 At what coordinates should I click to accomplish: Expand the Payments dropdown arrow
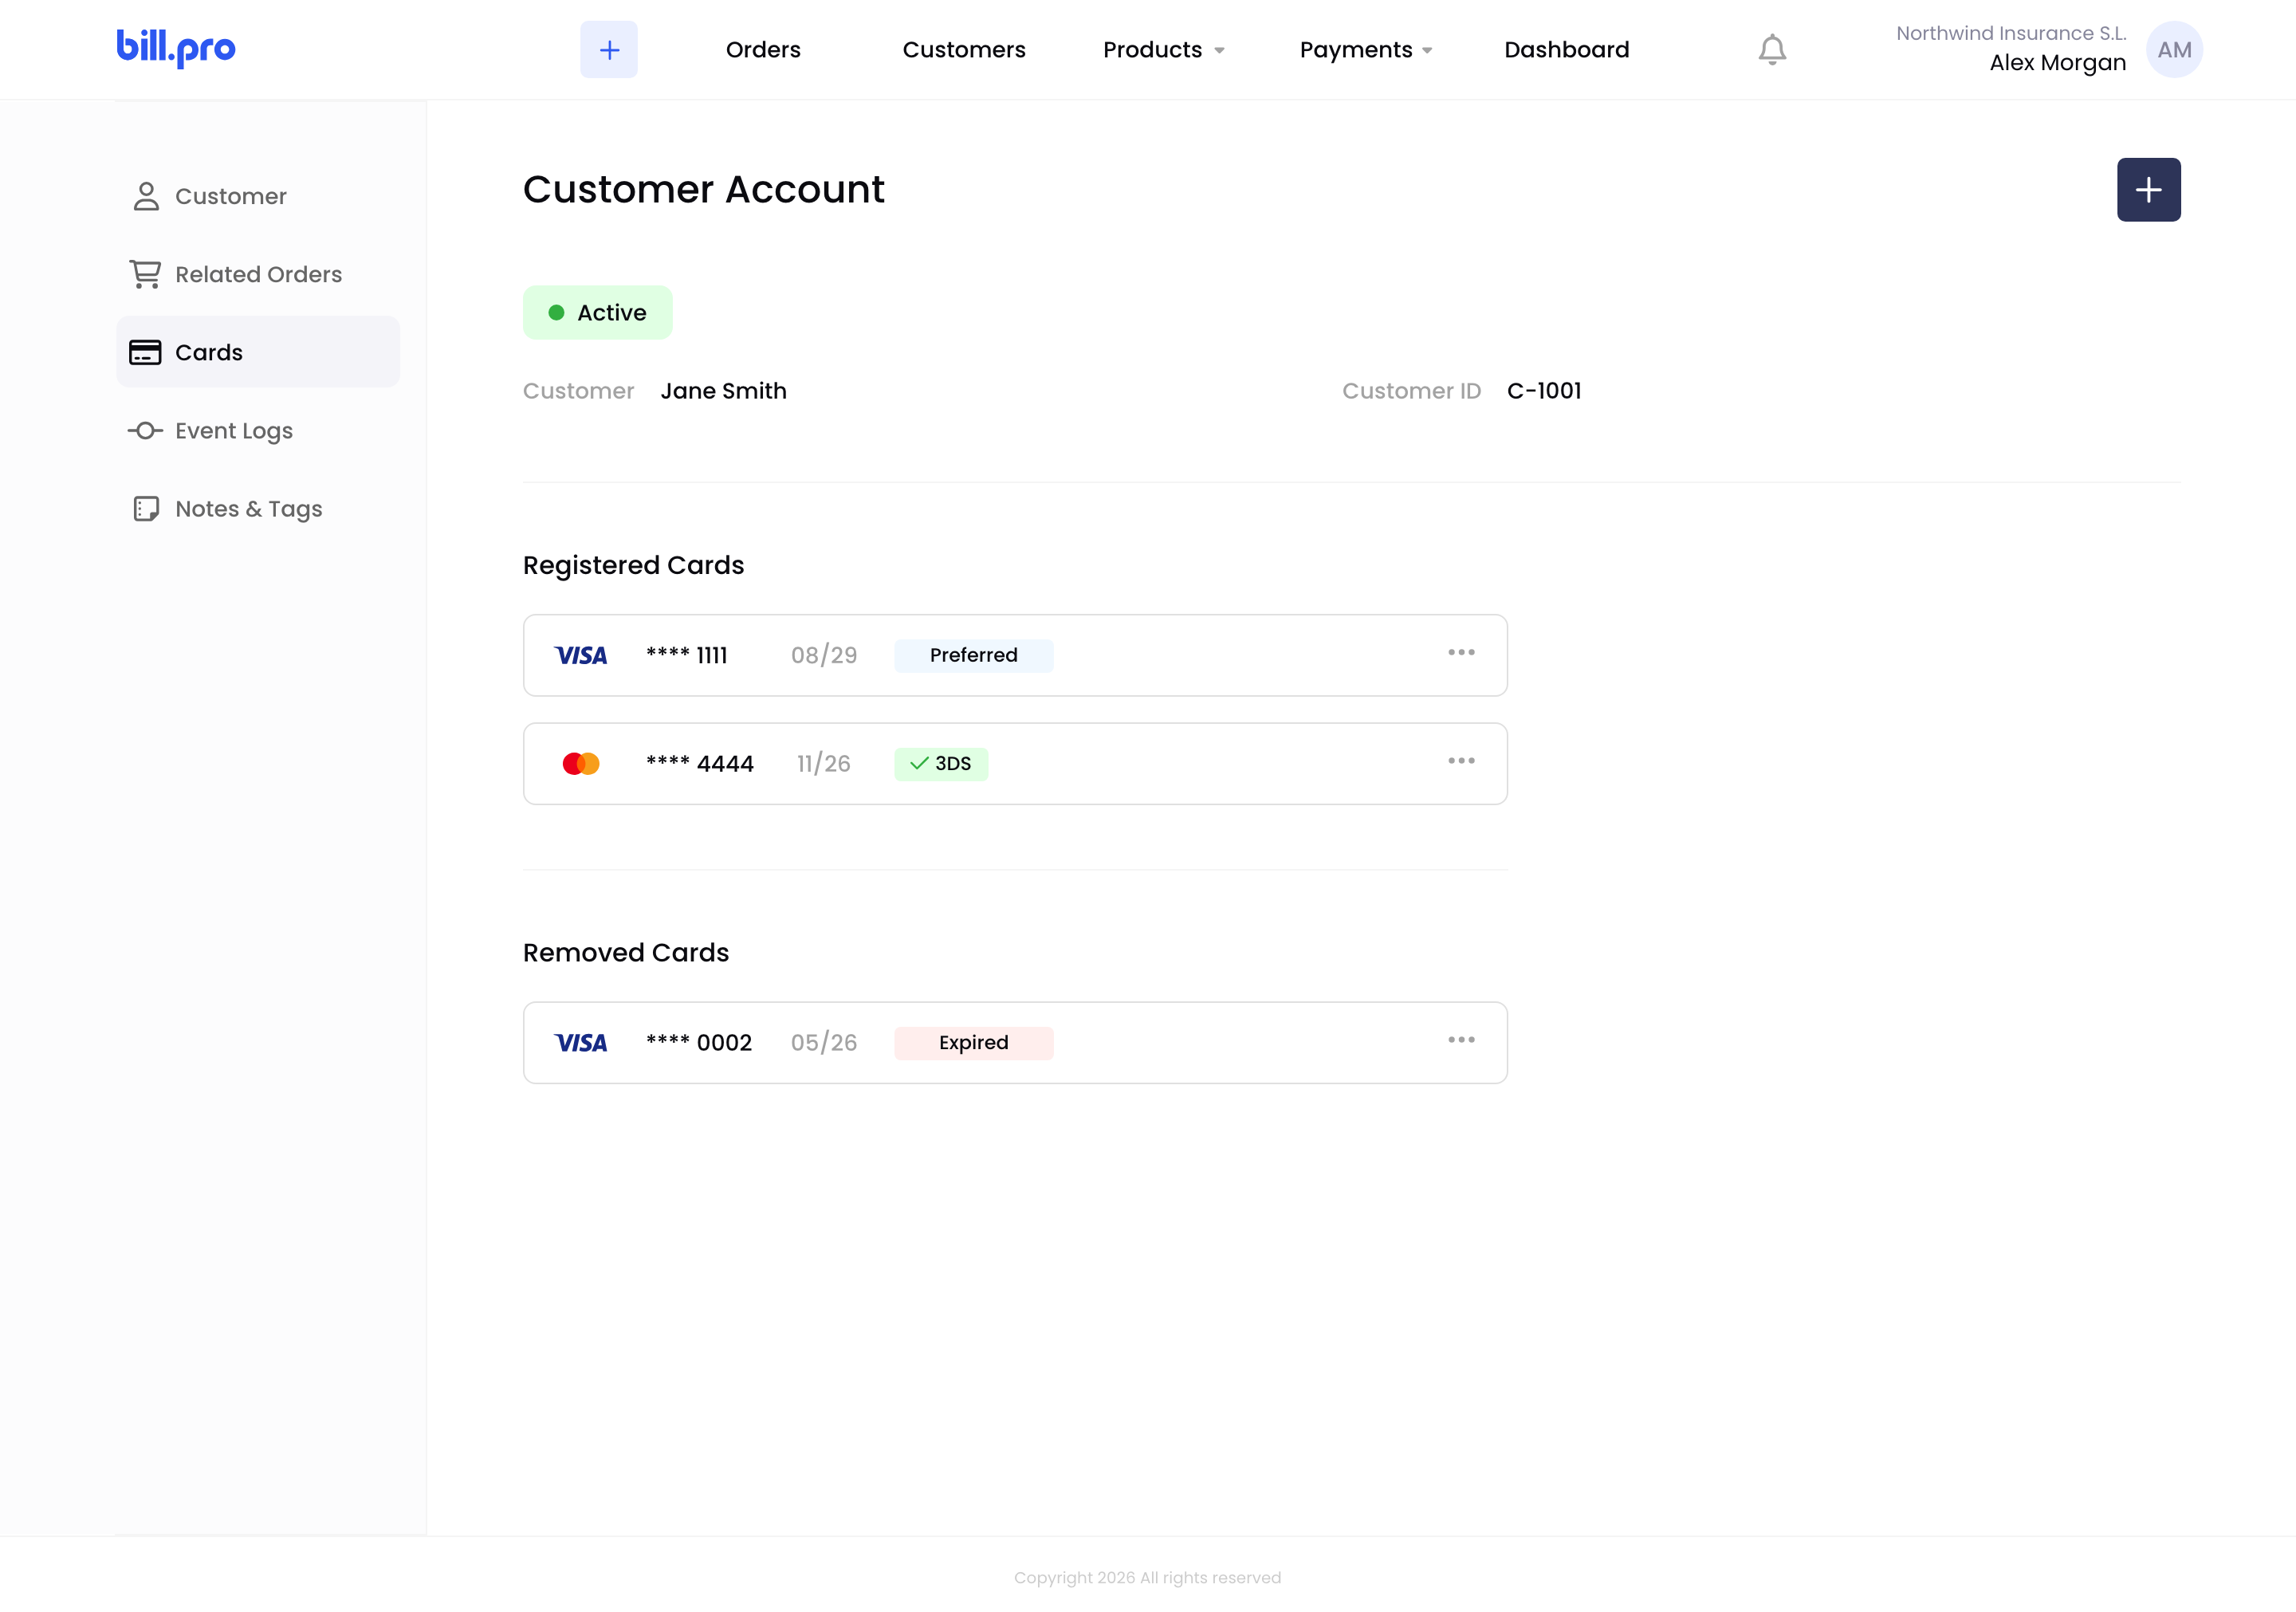1427,51
